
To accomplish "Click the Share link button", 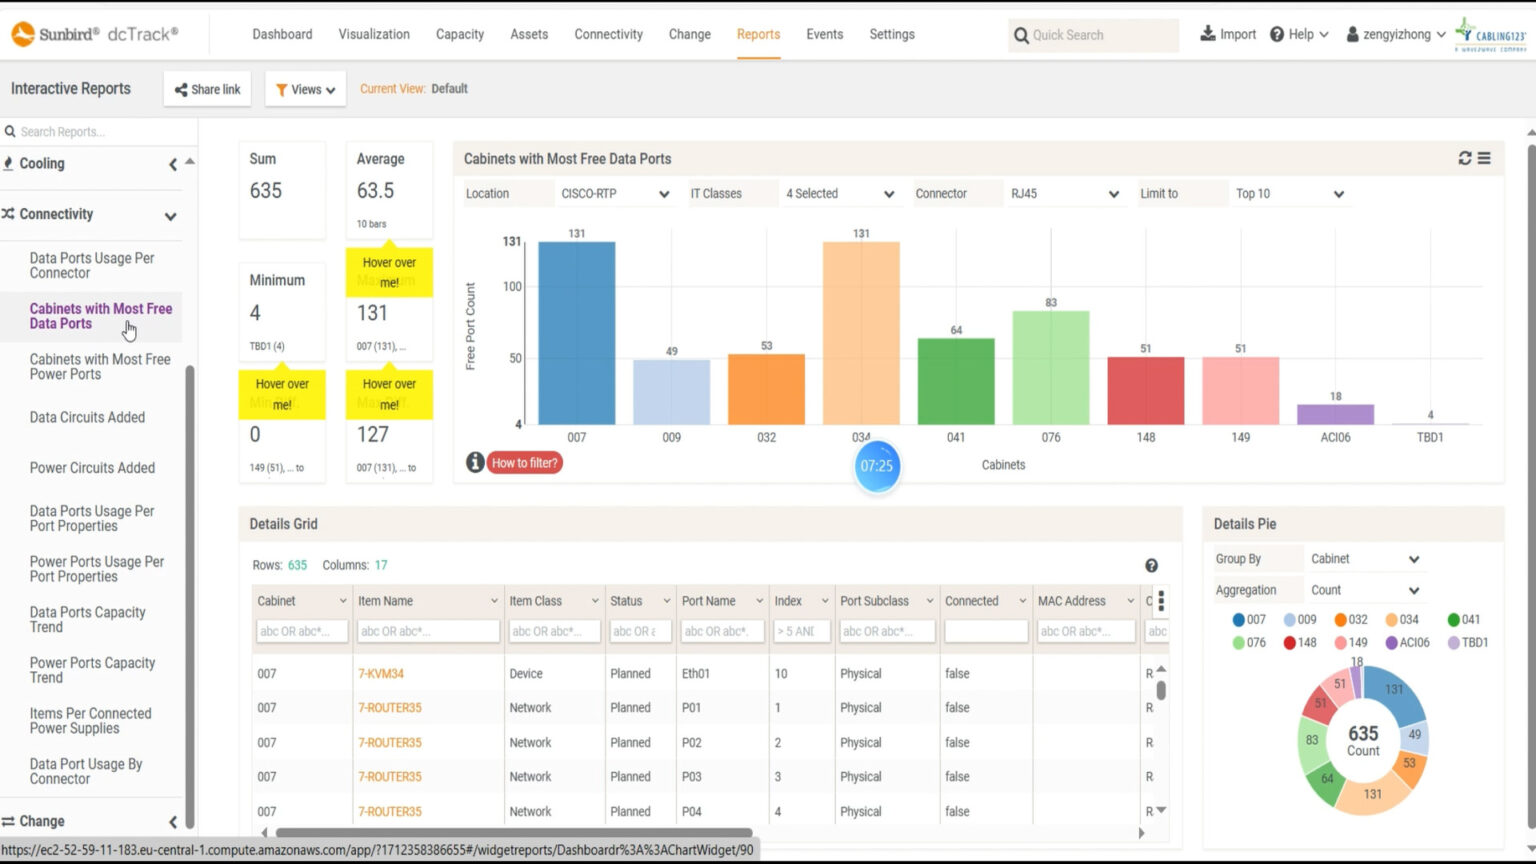I will (207, 89).
